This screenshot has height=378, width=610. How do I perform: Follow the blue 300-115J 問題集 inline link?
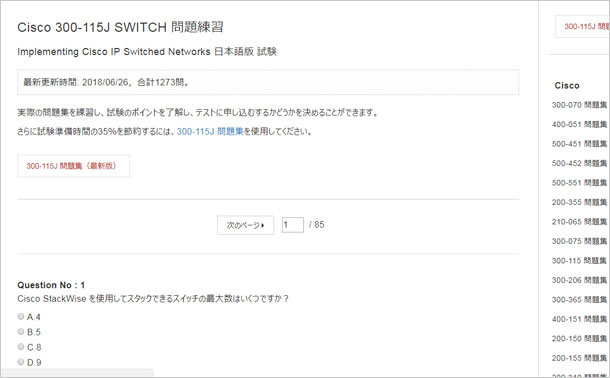(x=210, y=132)
